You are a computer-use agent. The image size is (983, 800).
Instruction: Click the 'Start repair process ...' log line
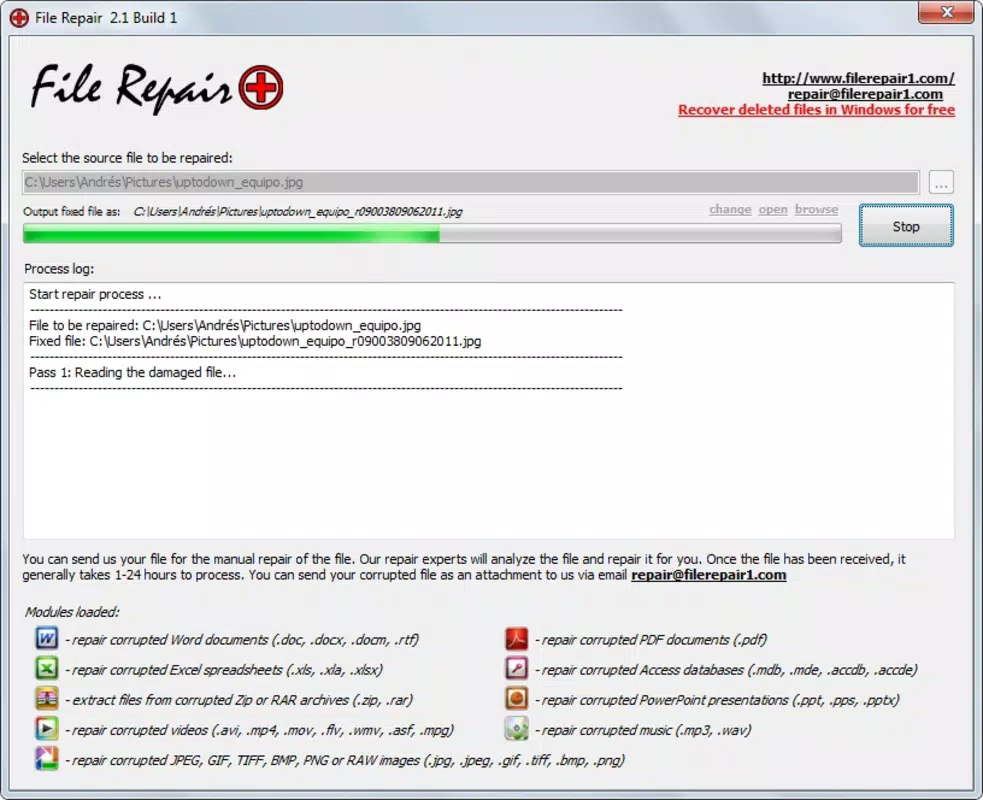(95, 294)
